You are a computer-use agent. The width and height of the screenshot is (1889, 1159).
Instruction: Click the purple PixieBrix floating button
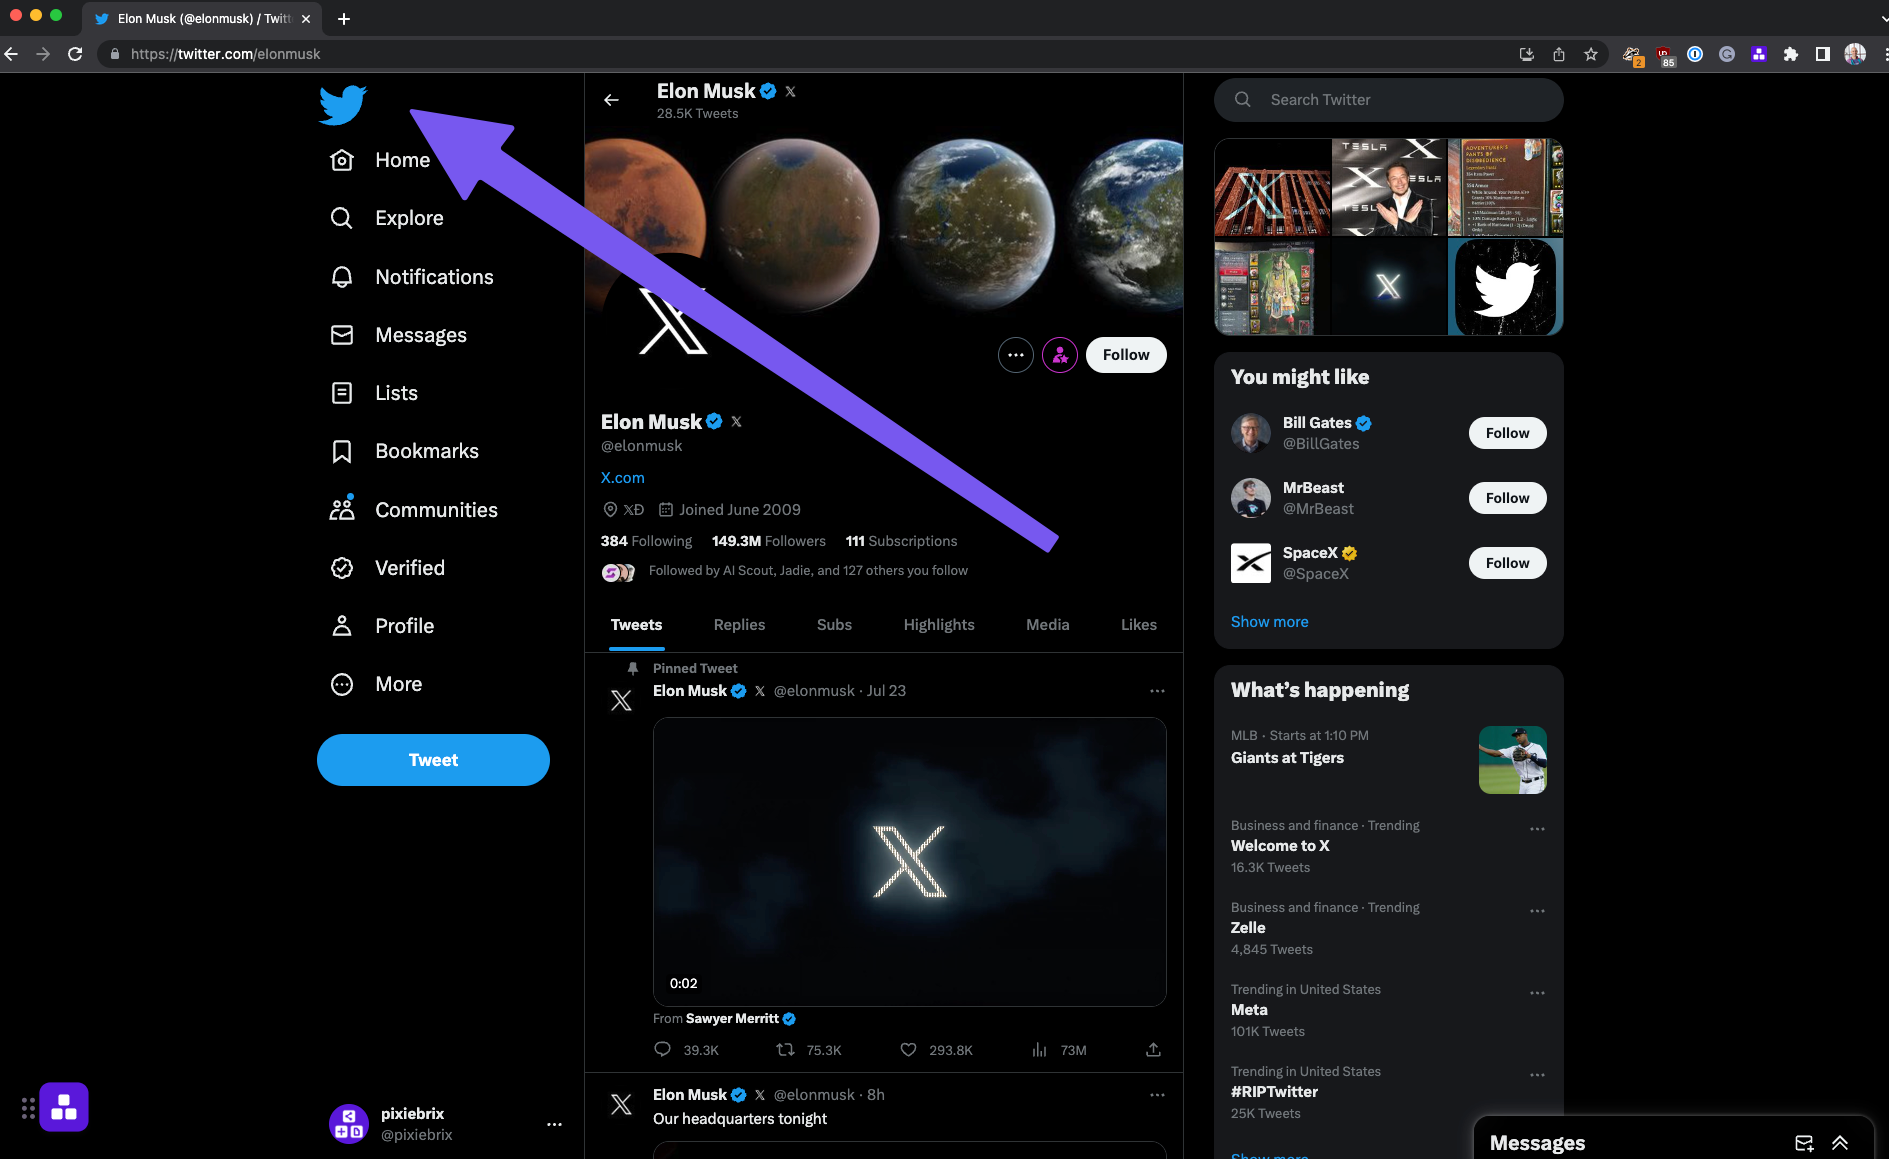[64, 1107]
